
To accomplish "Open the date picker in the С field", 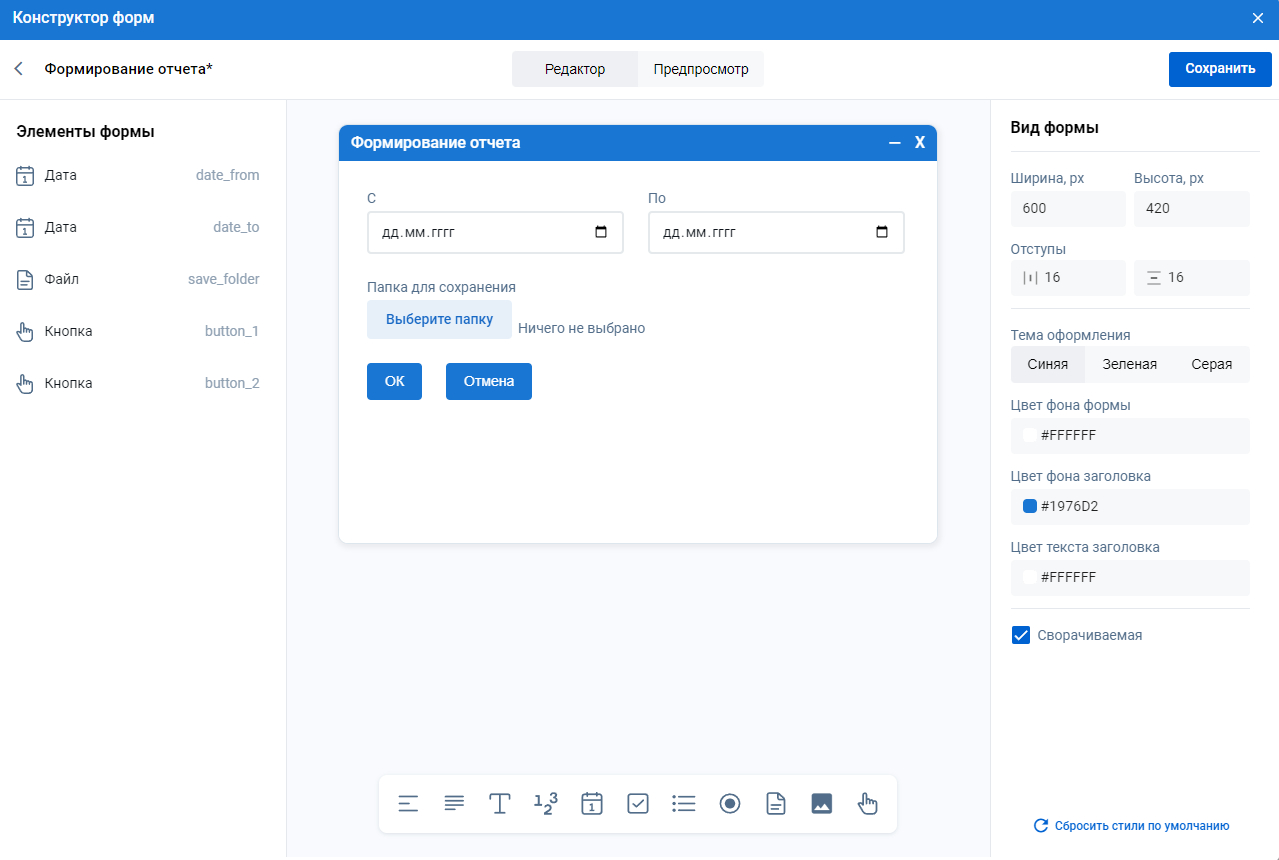I will (x=601, y=232).
